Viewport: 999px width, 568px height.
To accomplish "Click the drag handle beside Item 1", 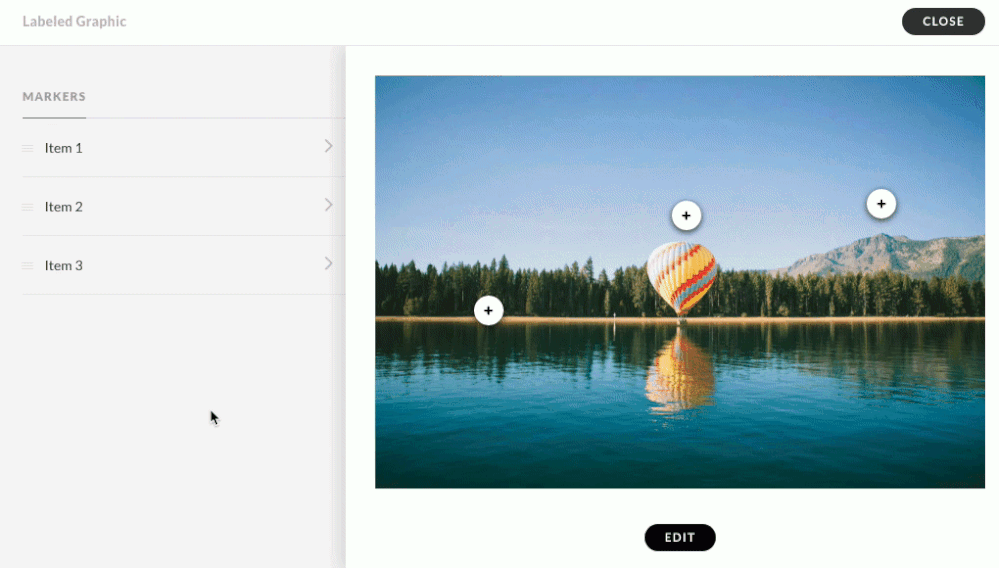I will pos(27,148).
